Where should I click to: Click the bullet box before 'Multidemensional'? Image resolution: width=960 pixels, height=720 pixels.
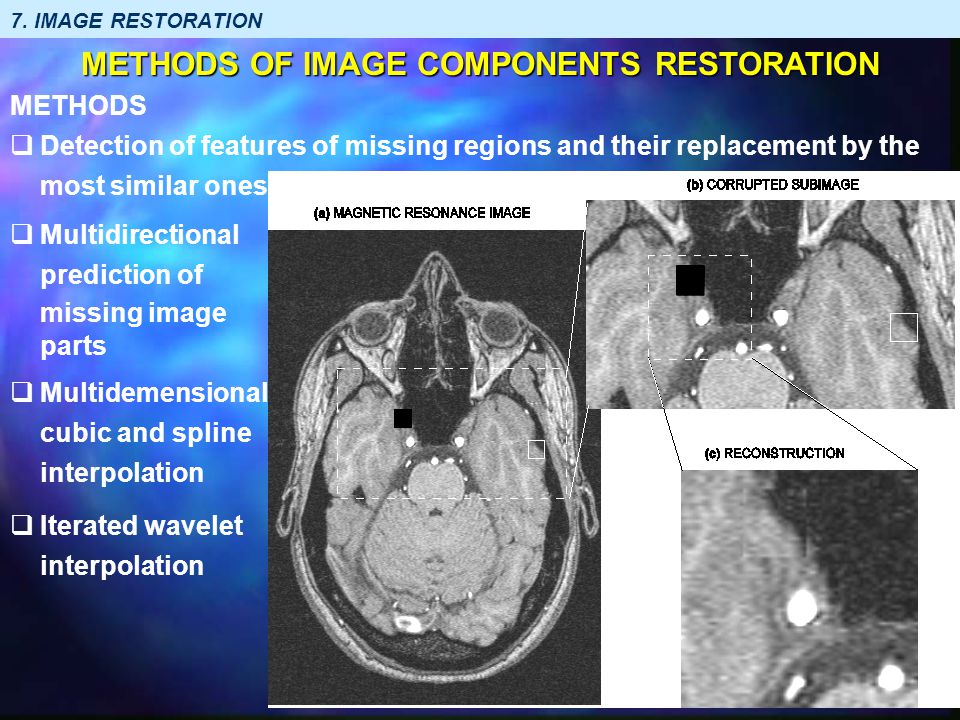(22, 392)
